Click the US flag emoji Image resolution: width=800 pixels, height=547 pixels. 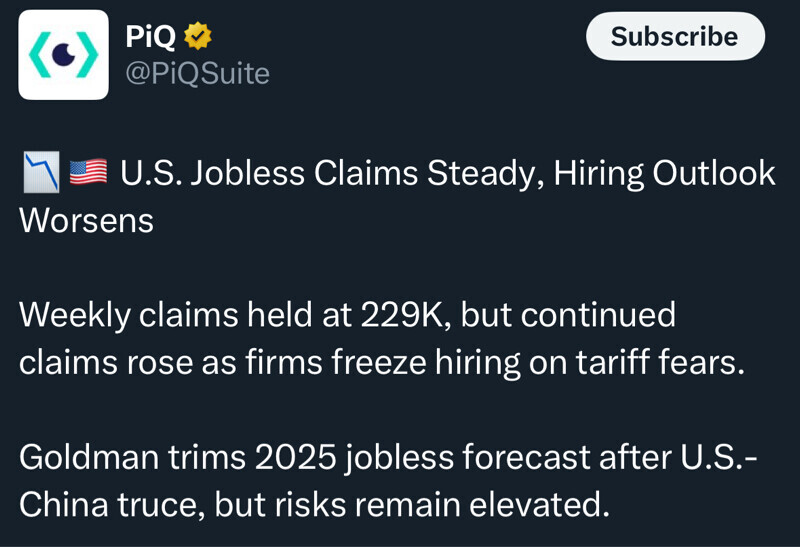(88, 173)
